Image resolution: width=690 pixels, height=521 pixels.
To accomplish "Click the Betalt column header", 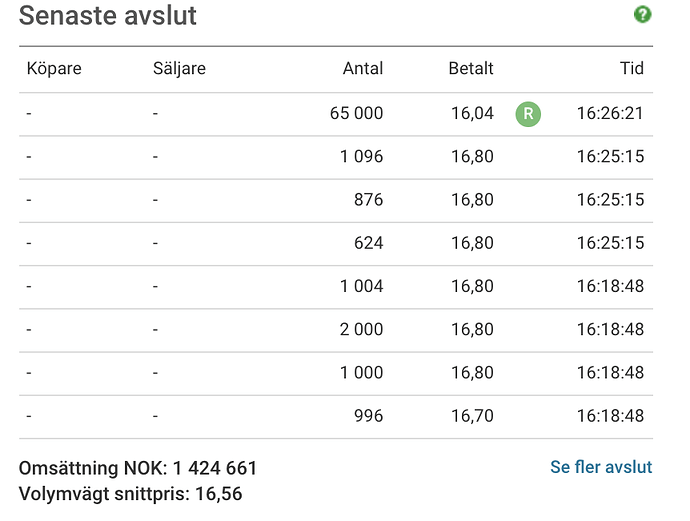I will pyautogui.click(x=471, y=68).
